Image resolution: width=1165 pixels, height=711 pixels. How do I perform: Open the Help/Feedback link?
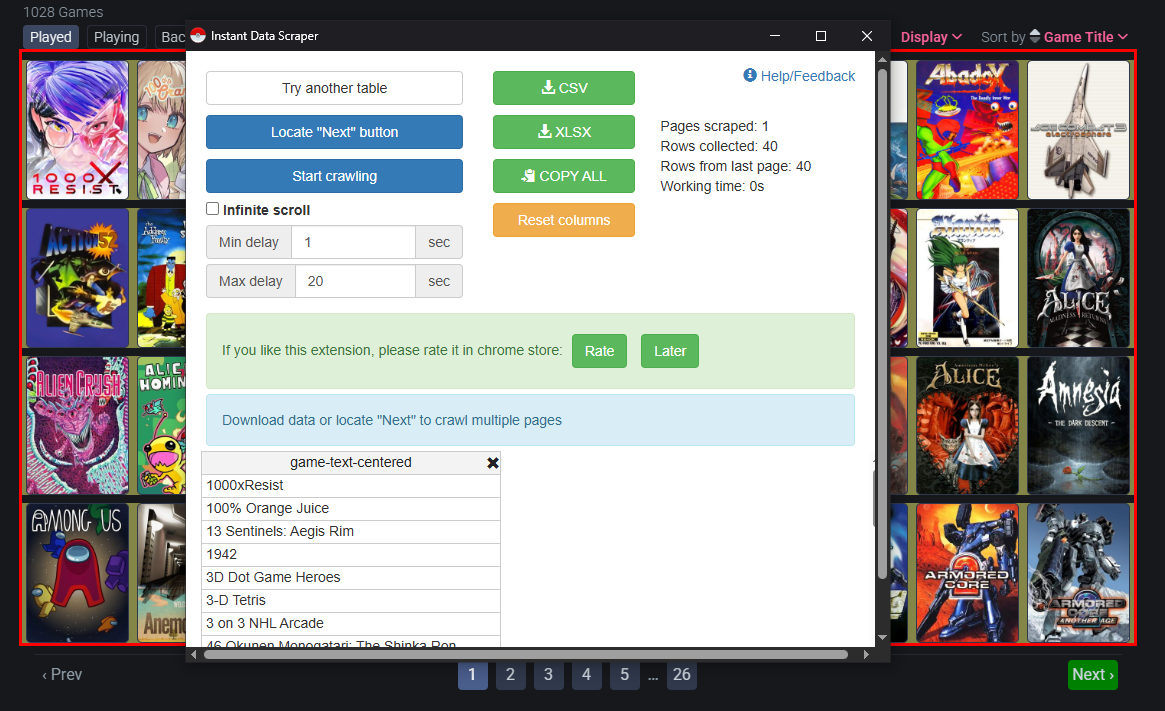click(x=808, y=76)
